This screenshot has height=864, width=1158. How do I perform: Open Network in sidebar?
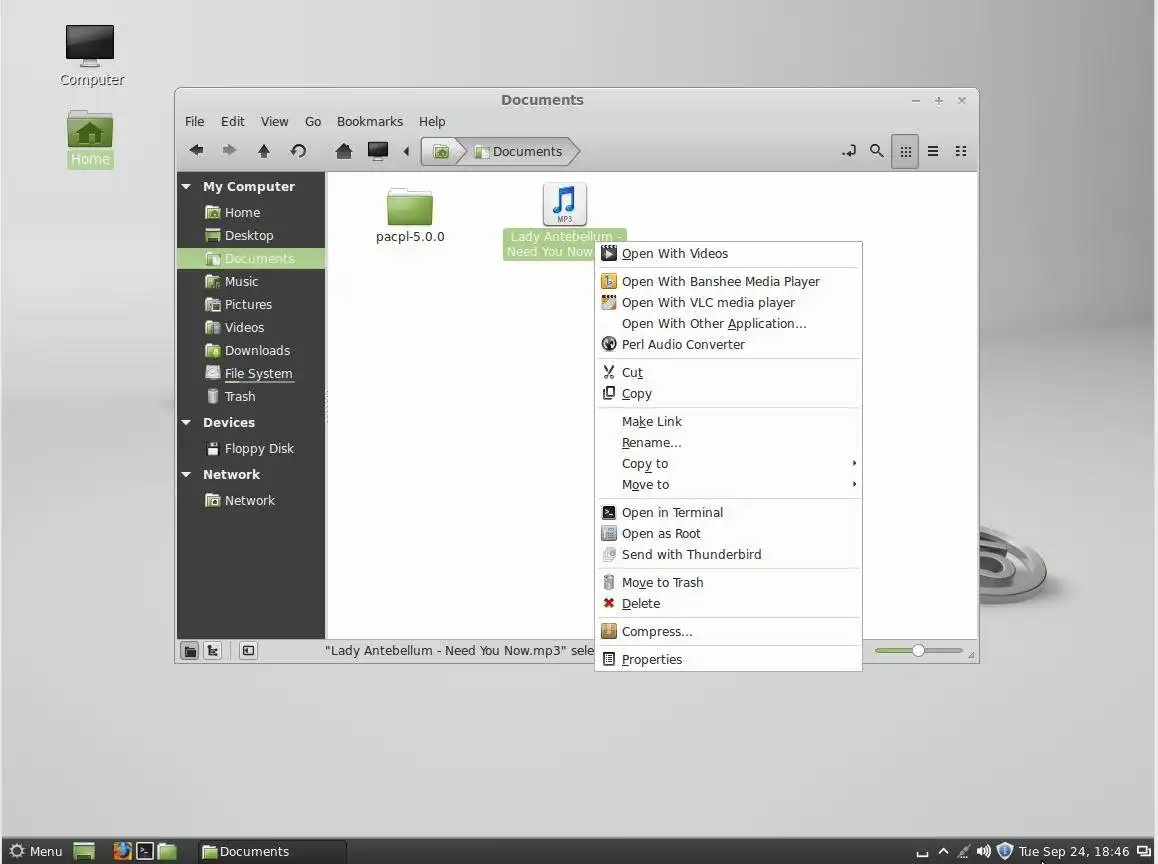[251, 500]
